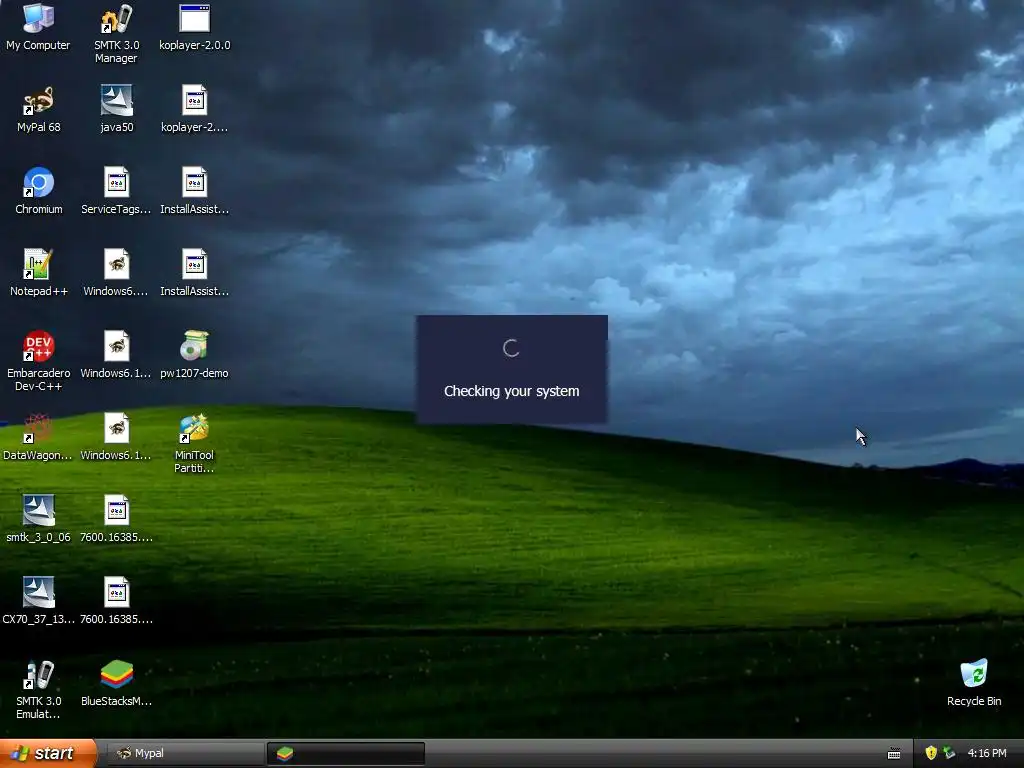Activate the BlueStacks taskbar button
The image size is (1024, 768).
point(345,753)
